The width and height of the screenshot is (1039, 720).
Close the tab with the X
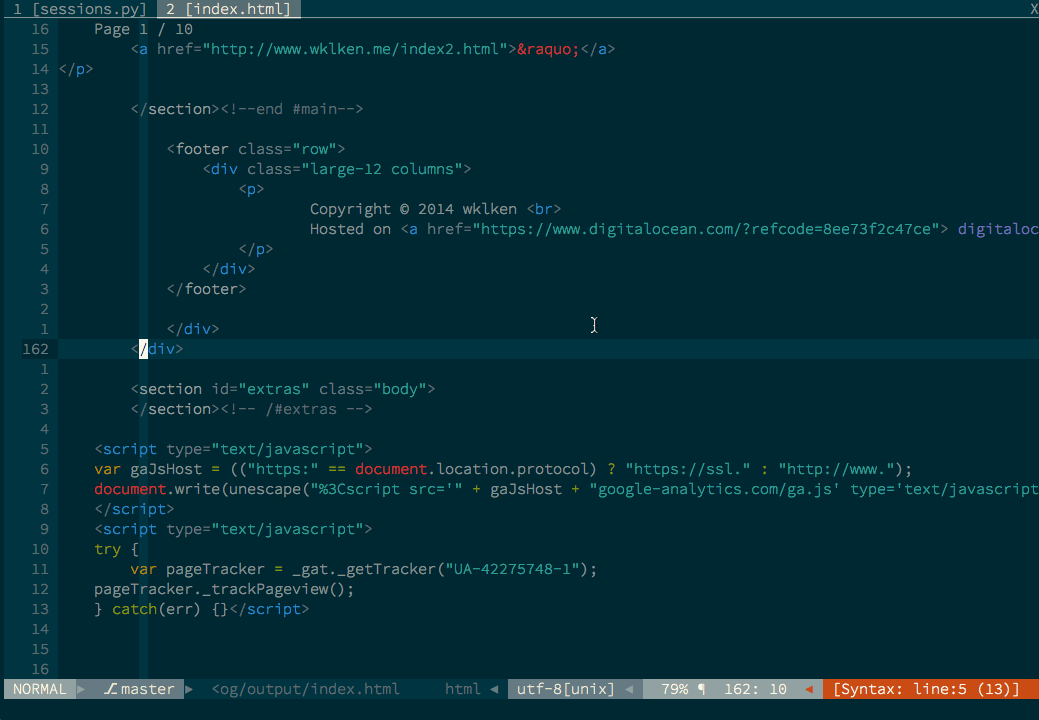[1033, 9]
